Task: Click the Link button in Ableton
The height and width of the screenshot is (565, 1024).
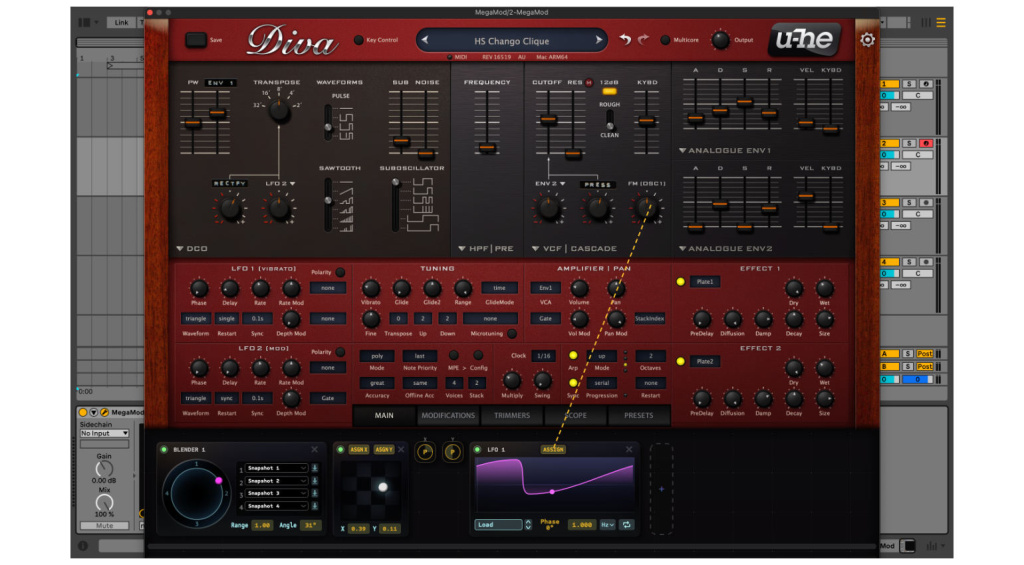Action: (x=121, y=22)
